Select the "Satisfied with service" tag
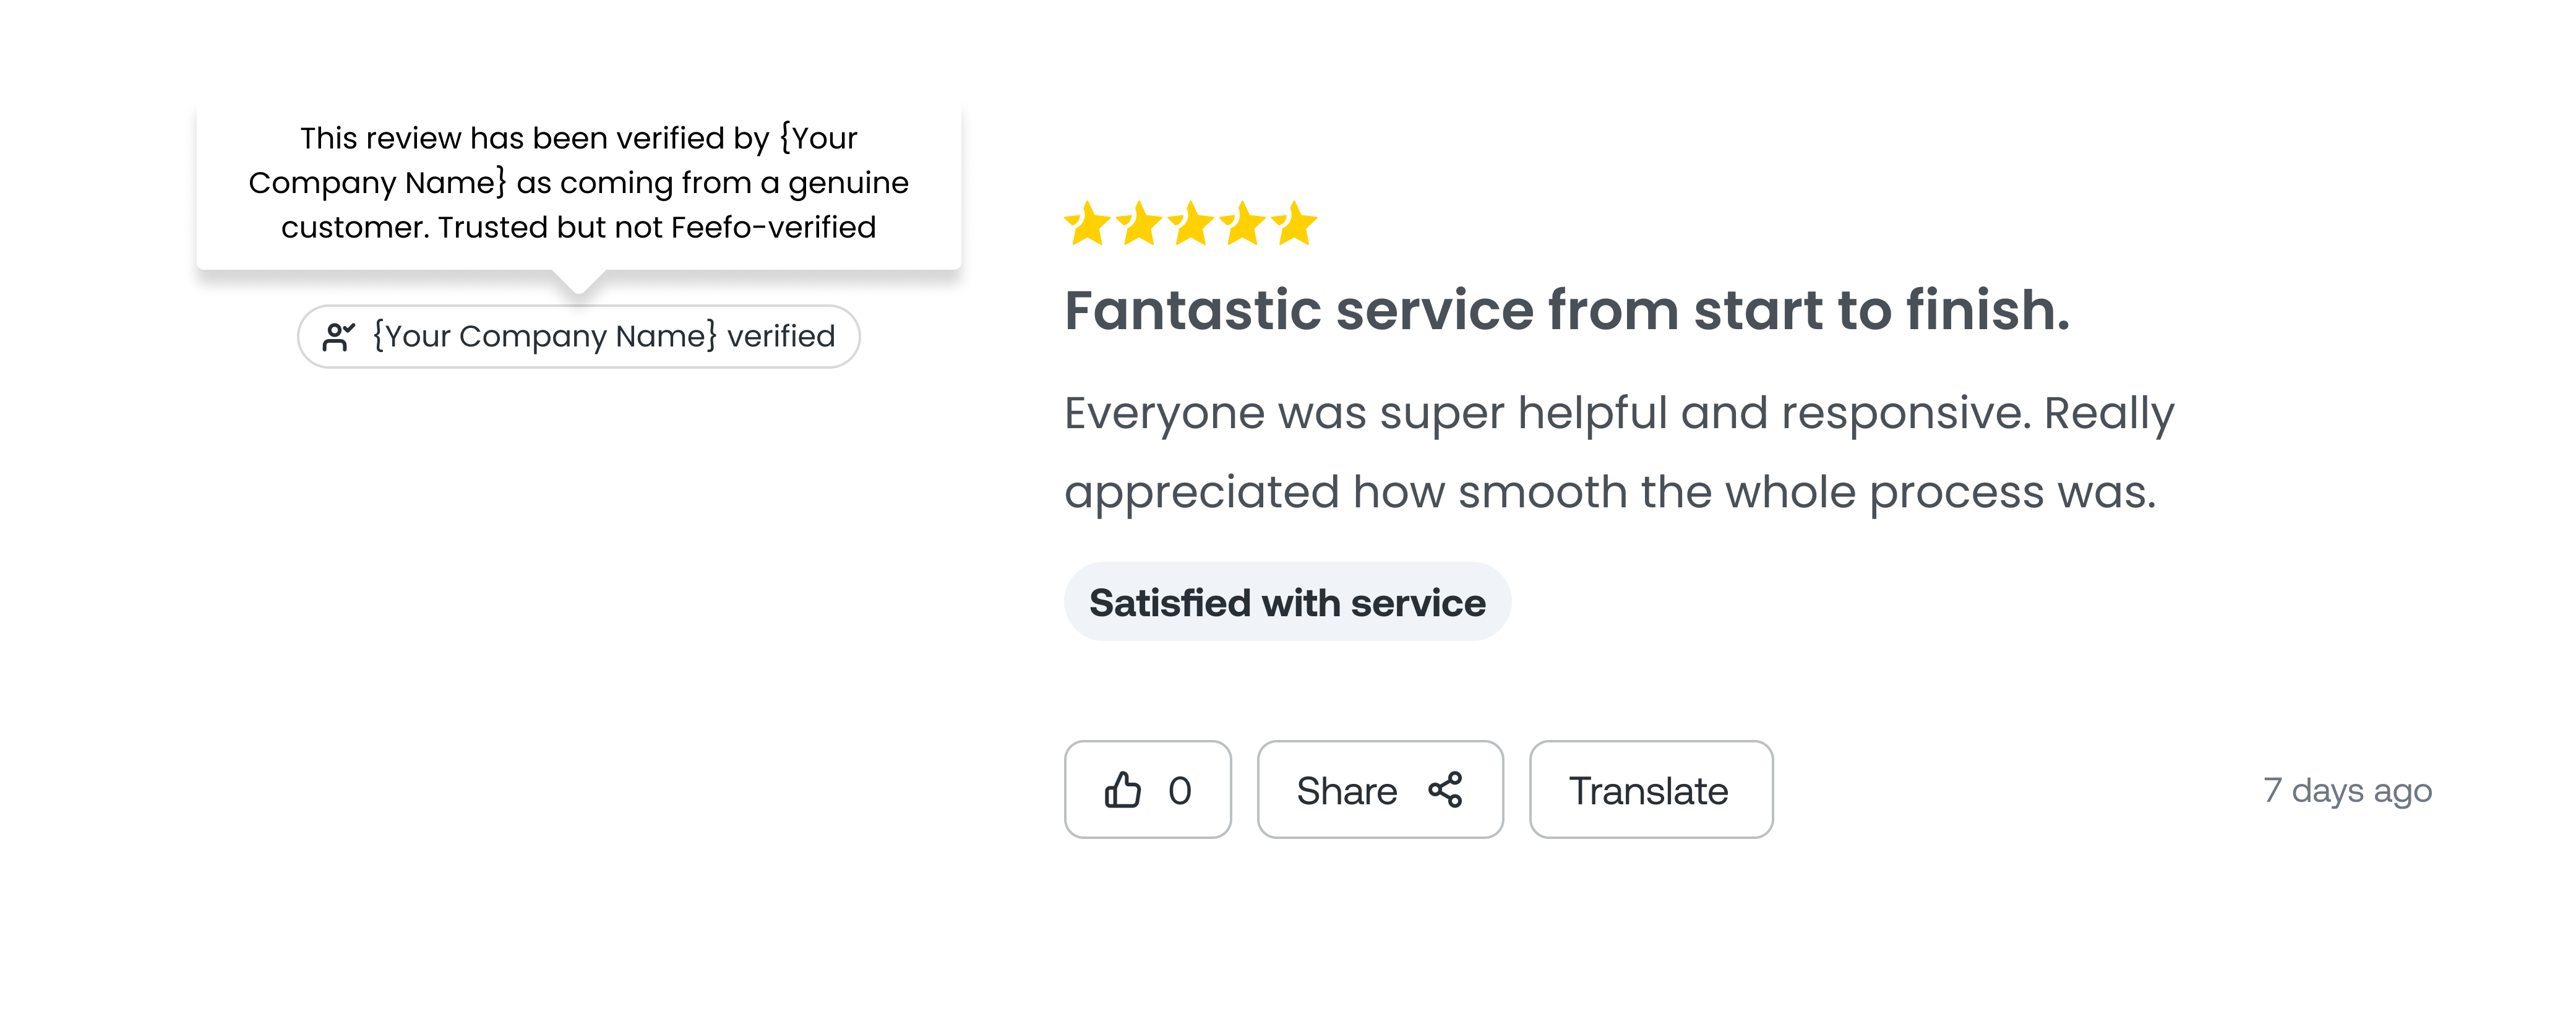Image resolution: width=2576 pixels, height=1032 pixels. click(1287, 603)
